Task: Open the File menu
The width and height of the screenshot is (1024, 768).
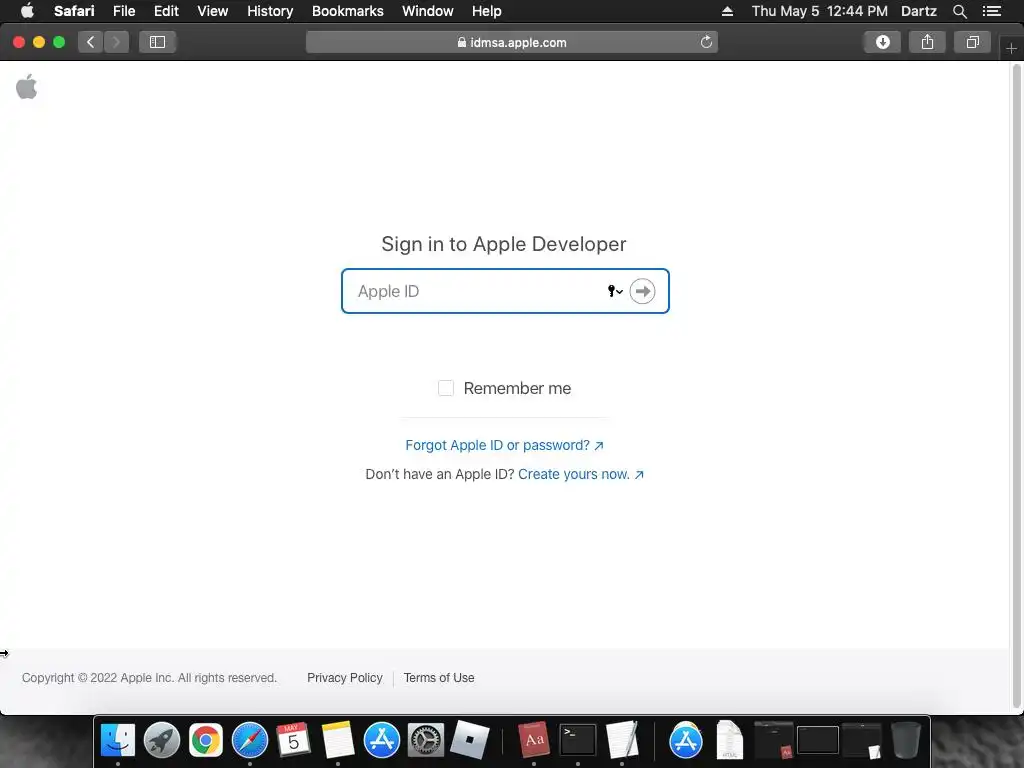Action: pyautogui.click(x=124, y=11)
